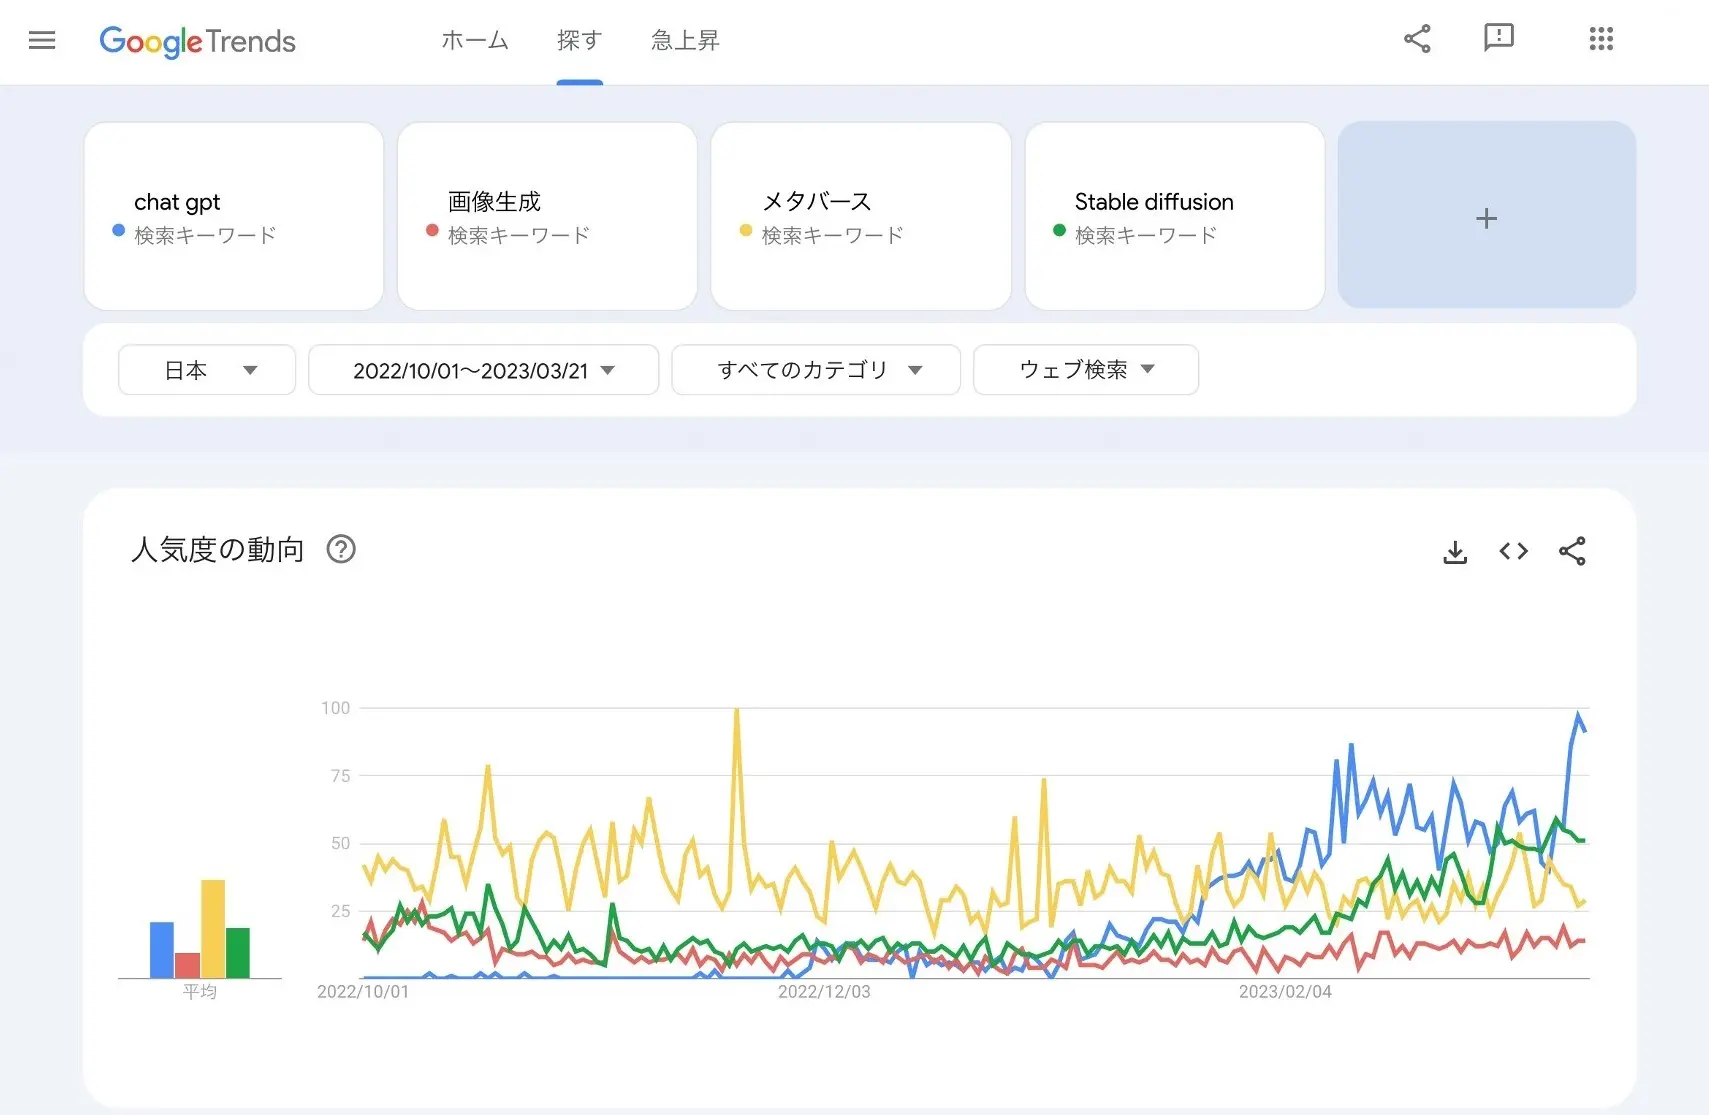The width and height of the screenshot is (1709, 1115).
Task: Click the 100 y-axis label
Action: (x=335, y=708)
